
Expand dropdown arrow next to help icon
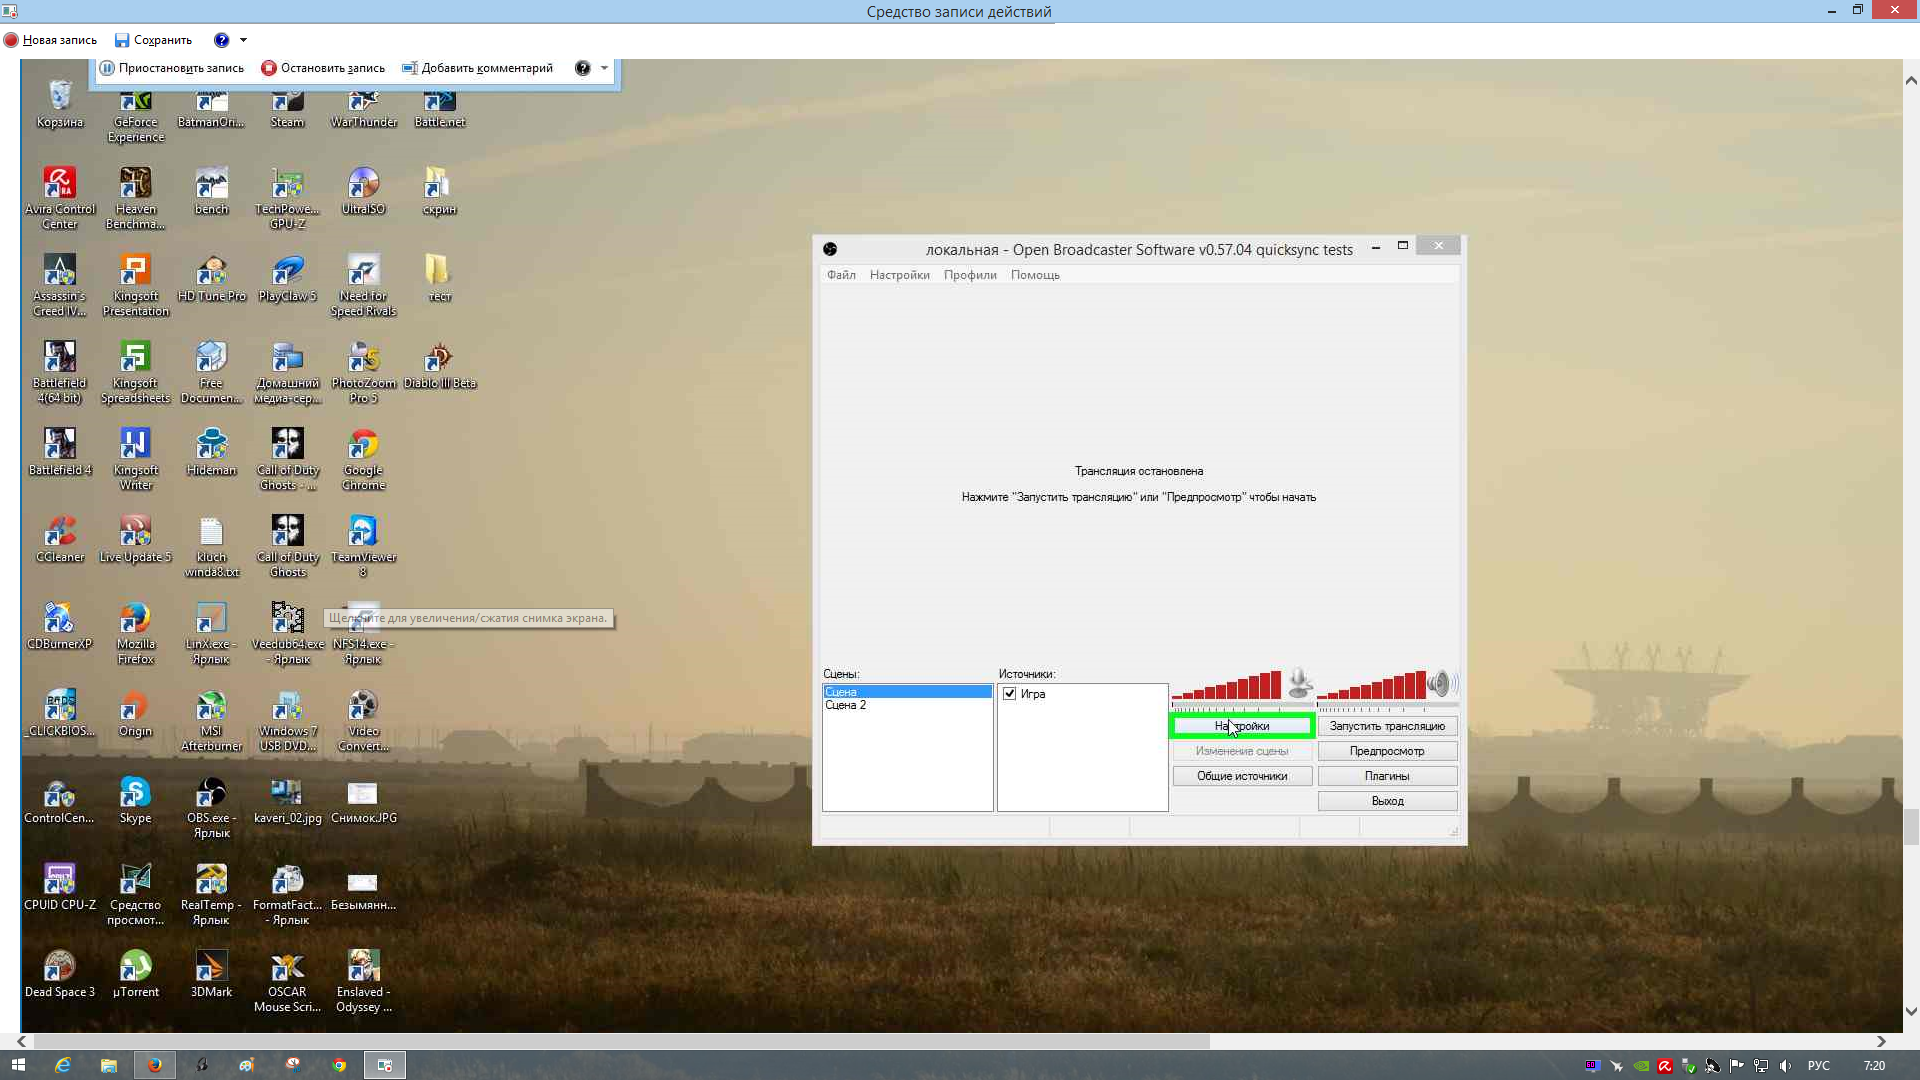[243, 40]
